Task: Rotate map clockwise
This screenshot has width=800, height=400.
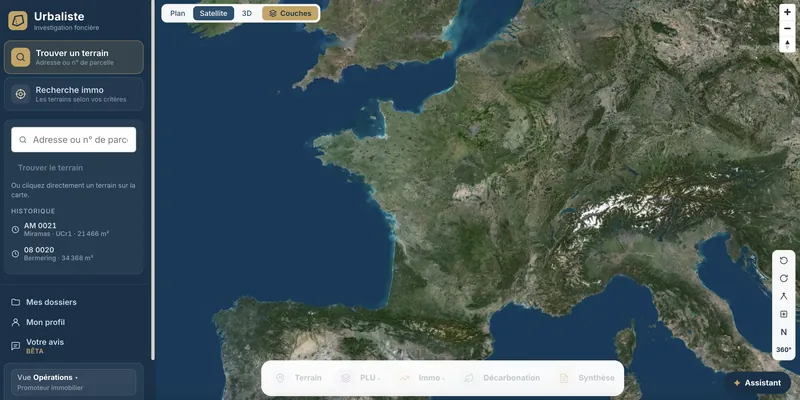Action: pyautogui.click(x=784, y=279)
